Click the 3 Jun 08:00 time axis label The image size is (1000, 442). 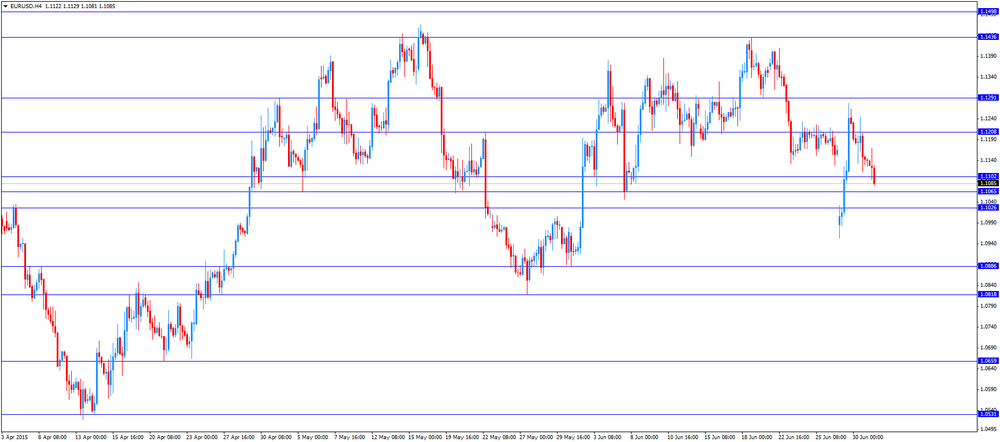tap(609, 438)
